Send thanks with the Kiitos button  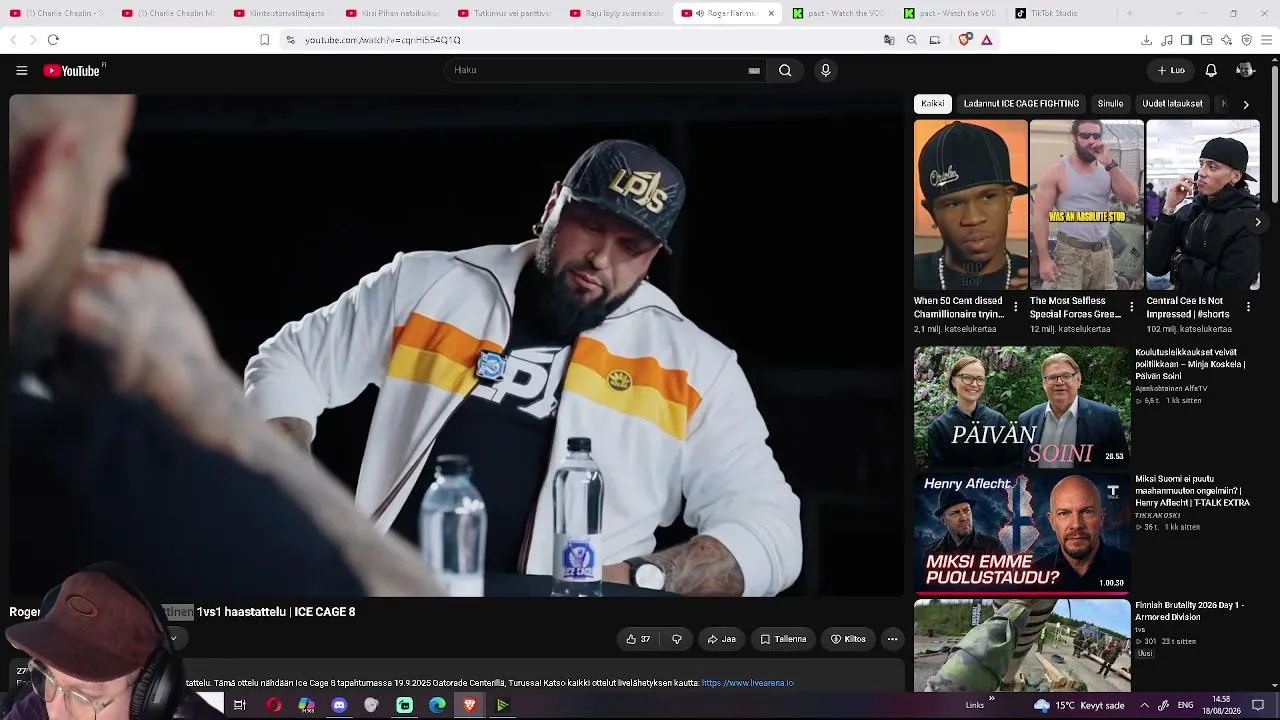click(x=848, y=639)
